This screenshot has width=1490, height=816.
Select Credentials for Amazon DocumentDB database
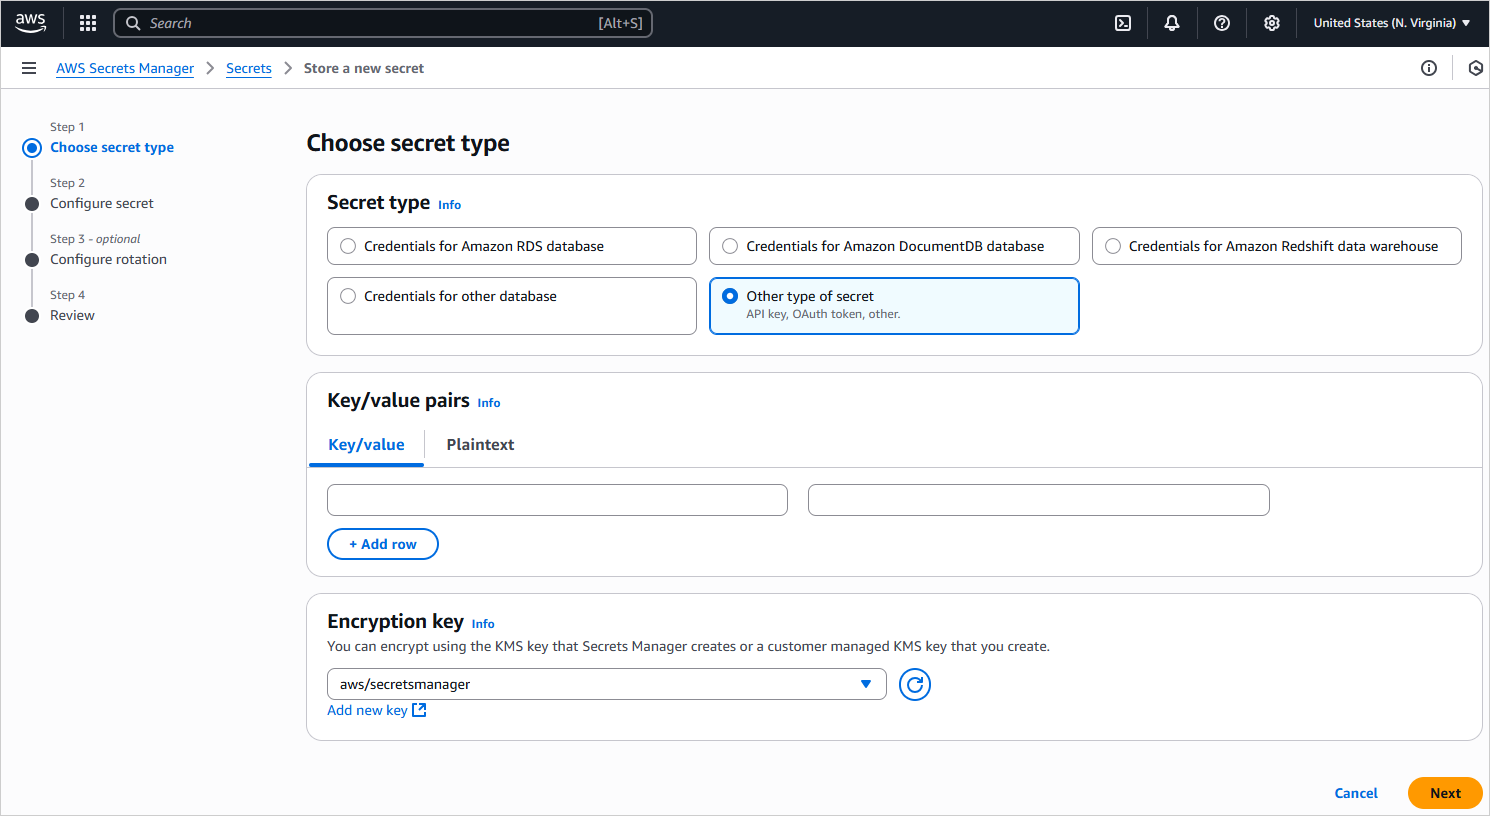(x=731, y=246)
